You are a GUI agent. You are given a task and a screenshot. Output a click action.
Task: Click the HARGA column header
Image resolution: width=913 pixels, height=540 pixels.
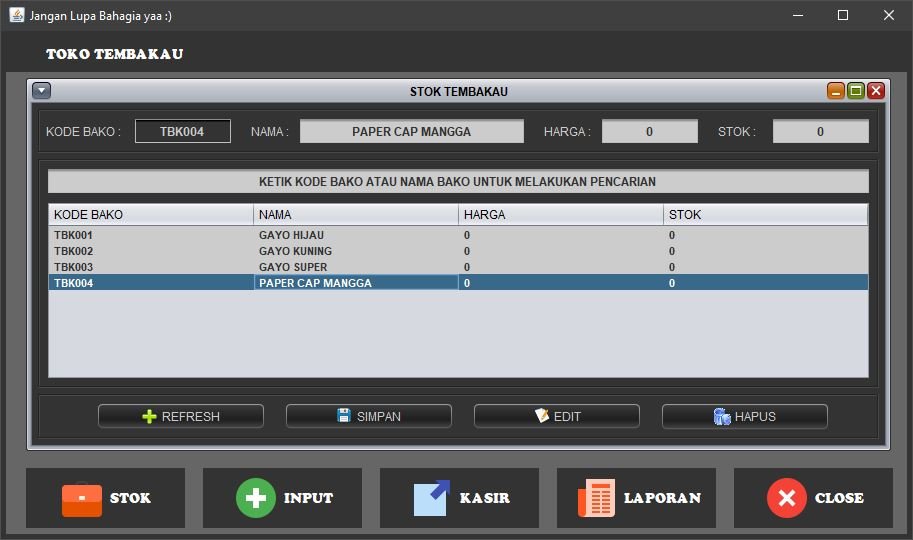click(560, 215)
